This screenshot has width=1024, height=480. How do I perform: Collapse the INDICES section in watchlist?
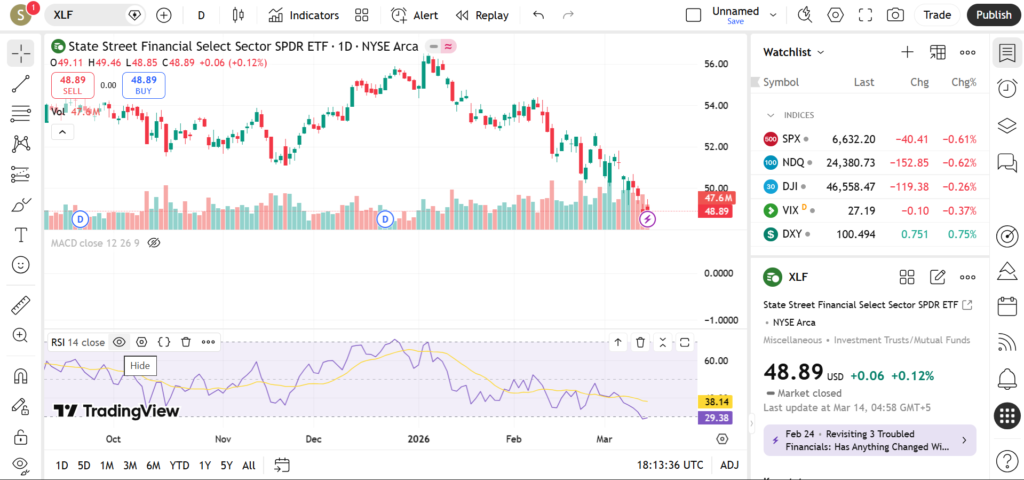(770, 115)
